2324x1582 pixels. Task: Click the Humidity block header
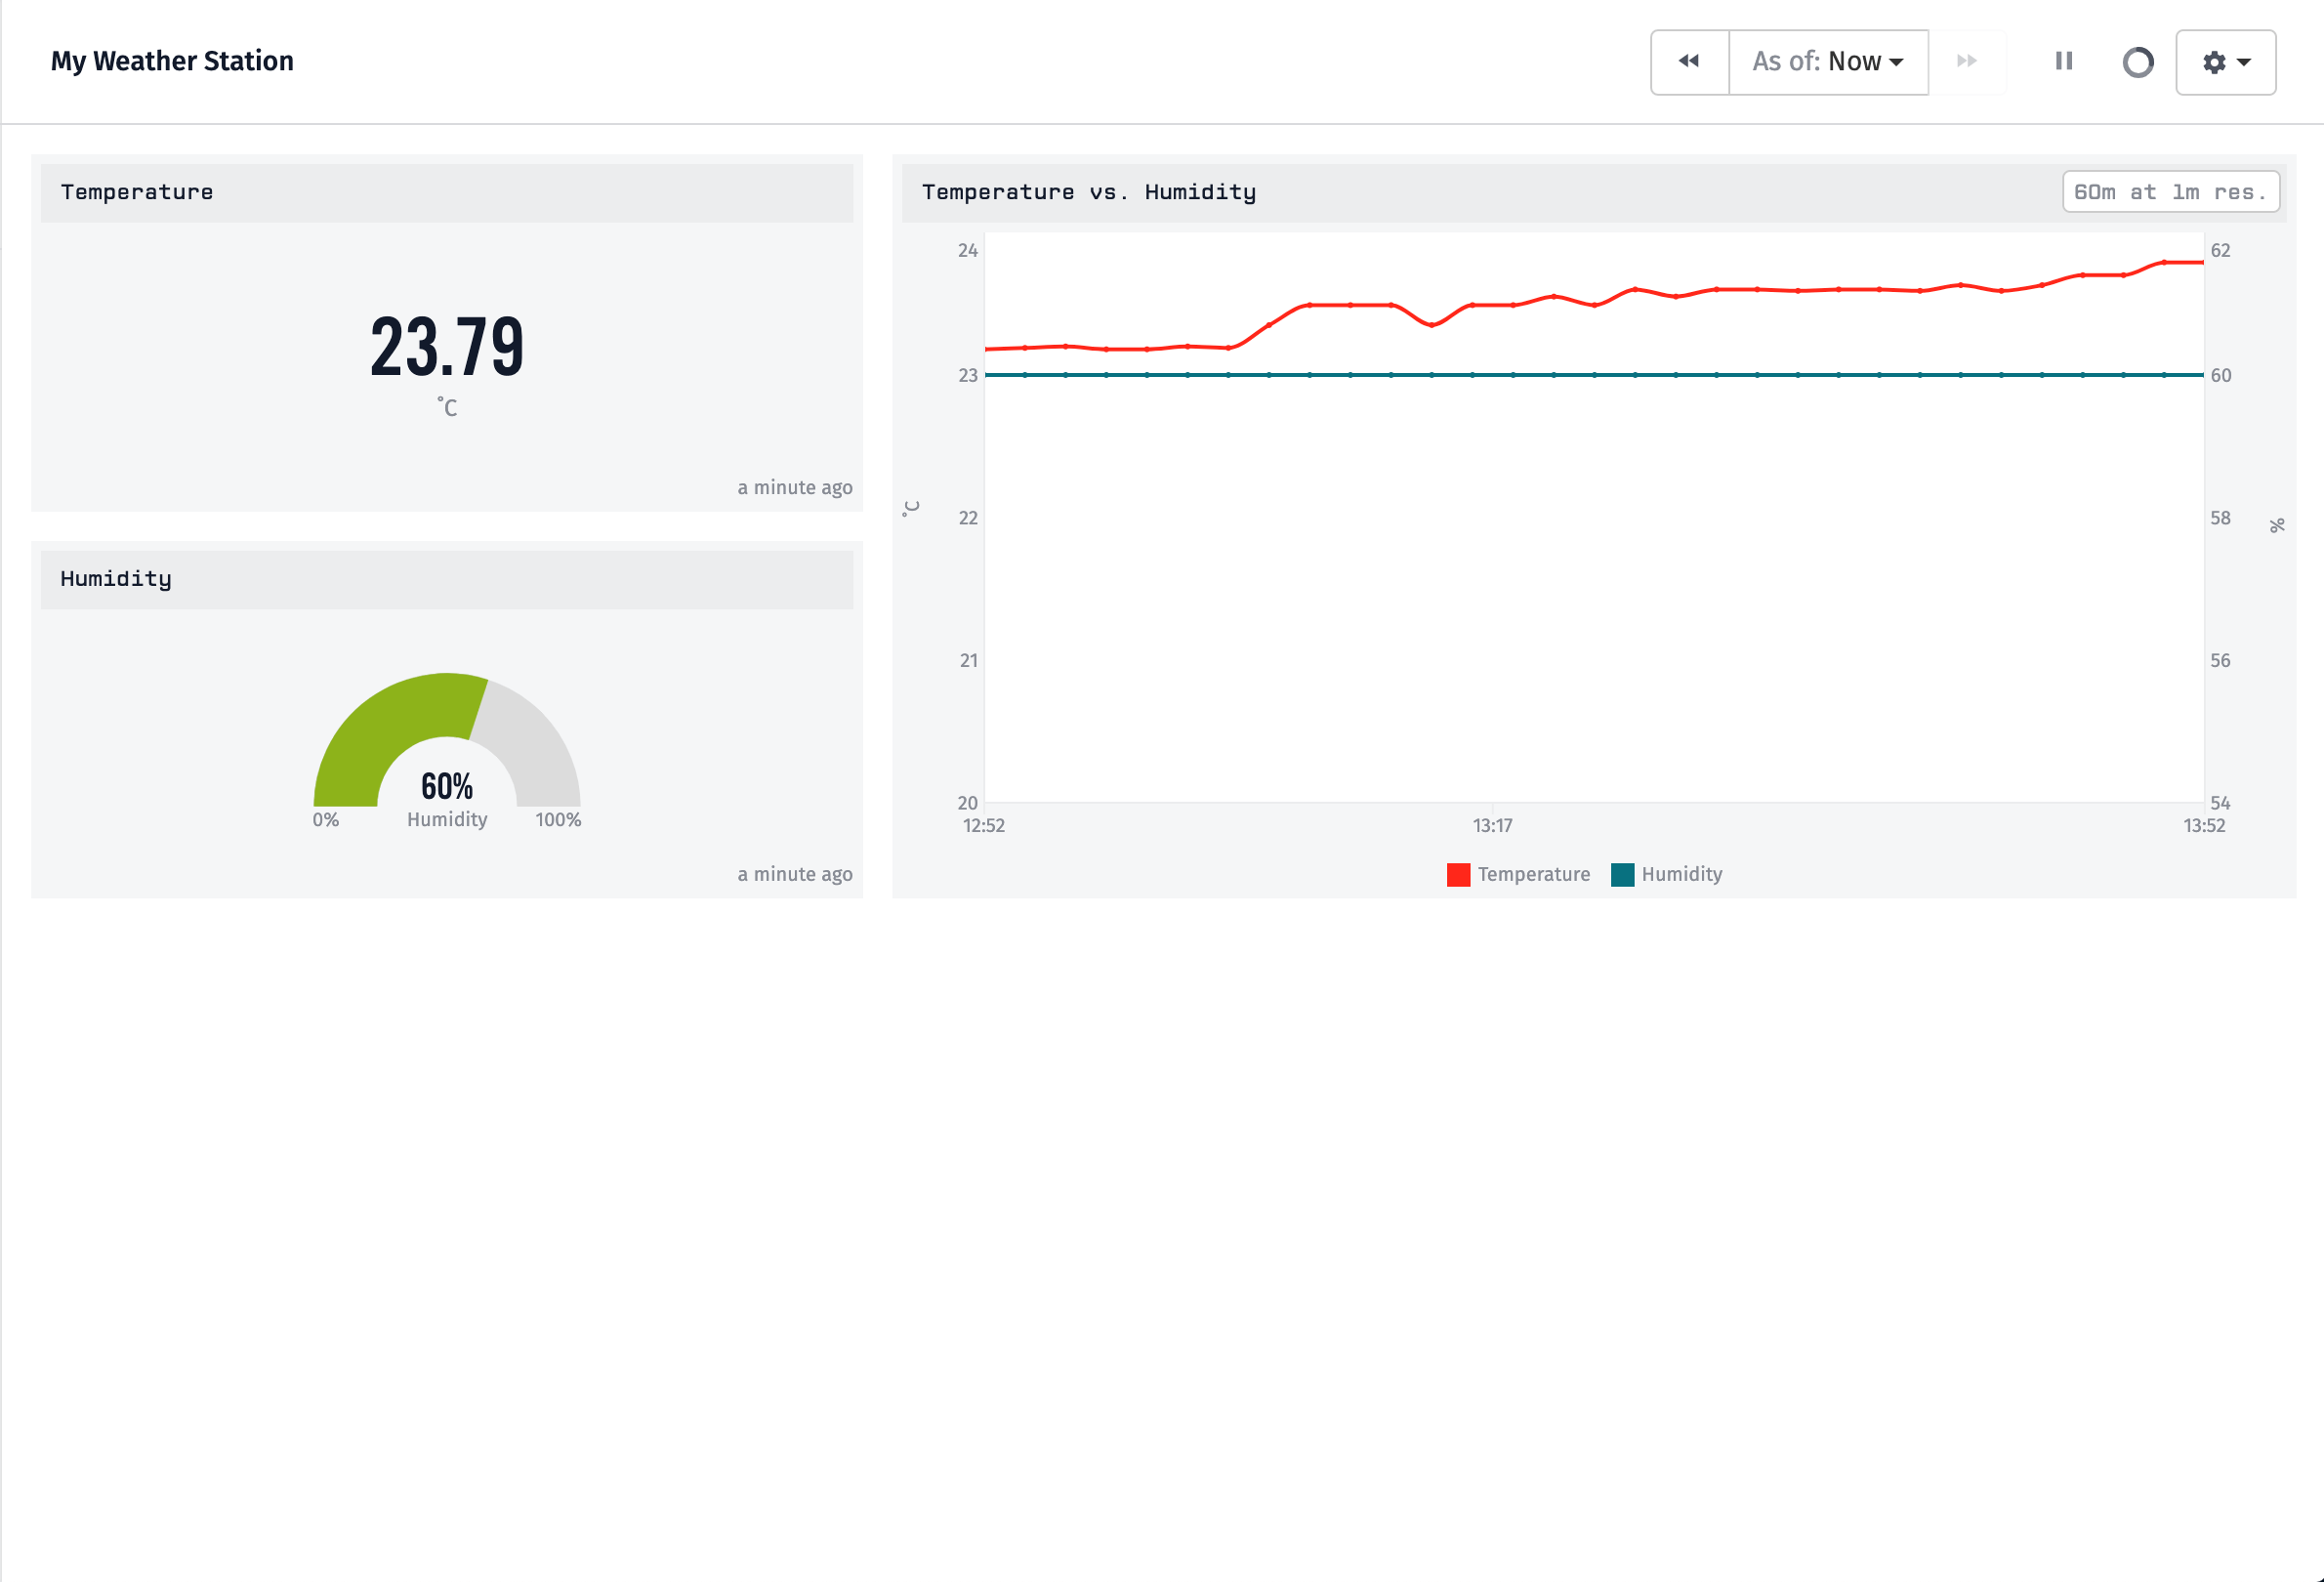tap(446, 580)
